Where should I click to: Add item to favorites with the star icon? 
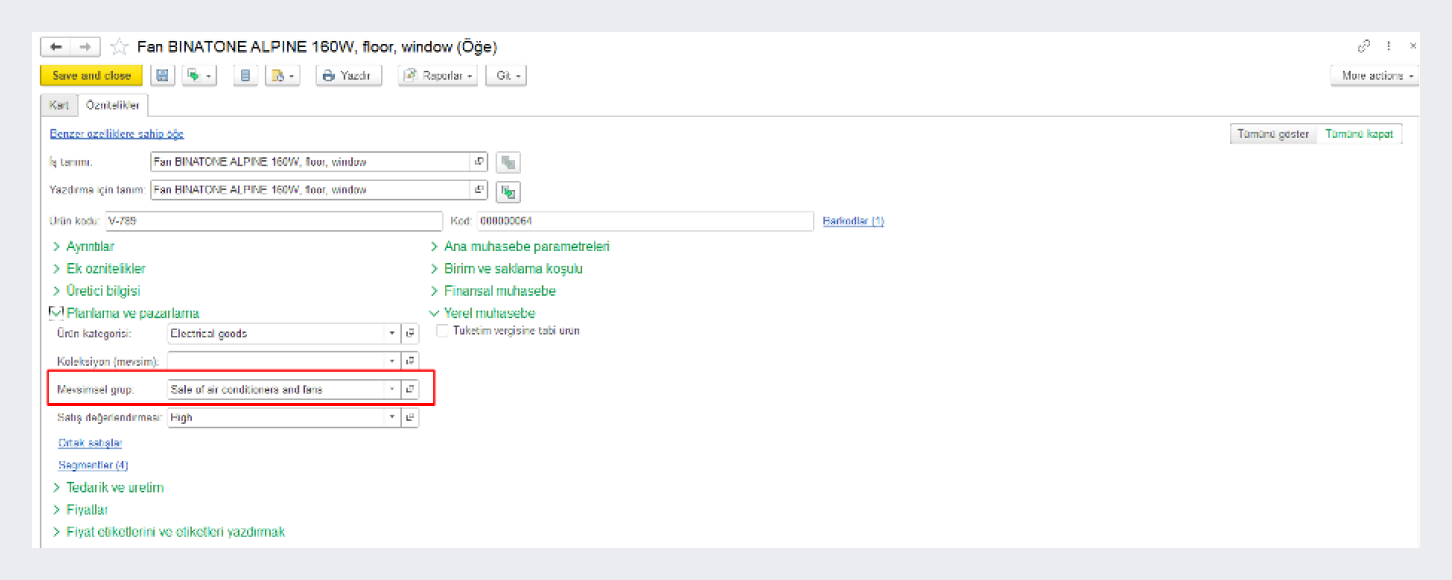coord(119,47)
